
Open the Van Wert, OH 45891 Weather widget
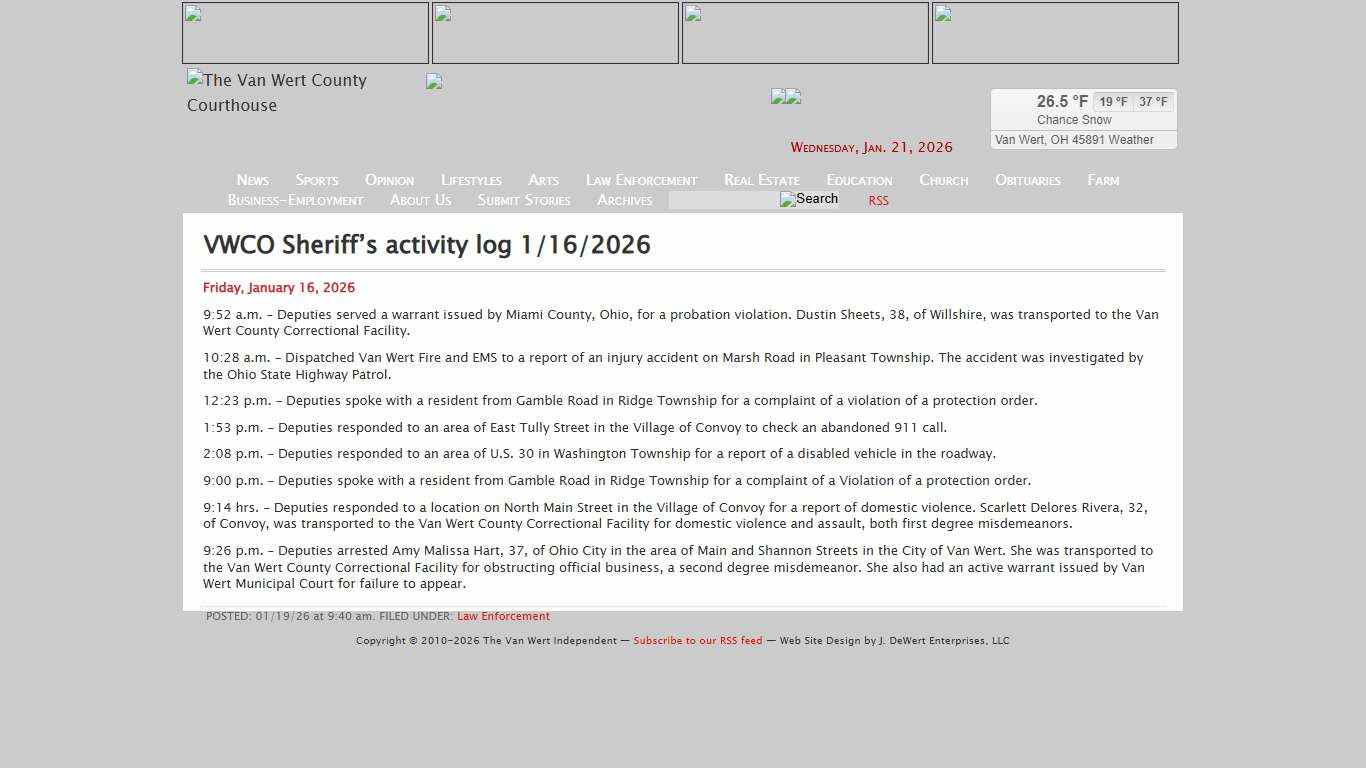[x=1083, y=139]
